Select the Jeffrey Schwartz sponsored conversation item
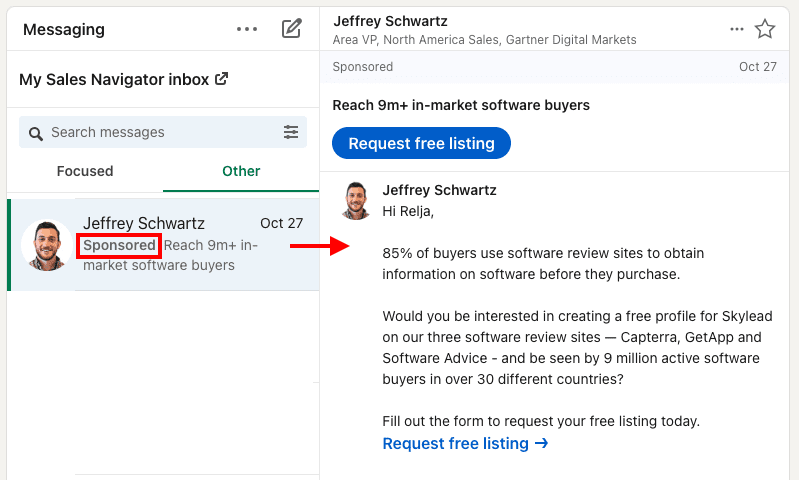Image resolution: width=799 pixels, height=480 pixels. coord(163,245)
